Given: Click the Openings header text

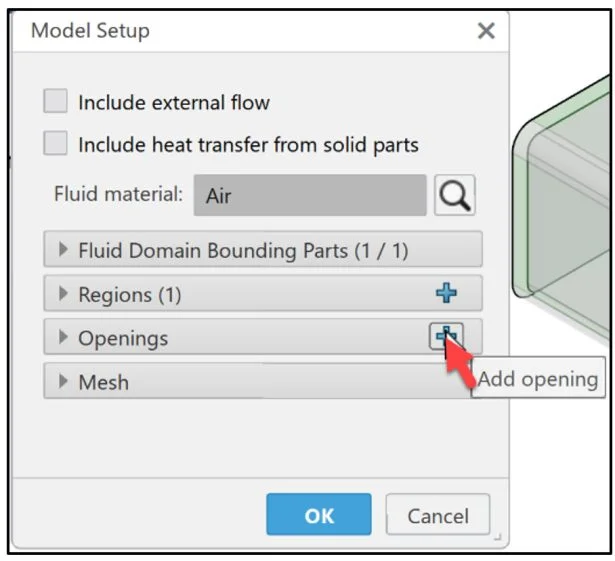Looking at the screenshot, I should click(123, 338).
